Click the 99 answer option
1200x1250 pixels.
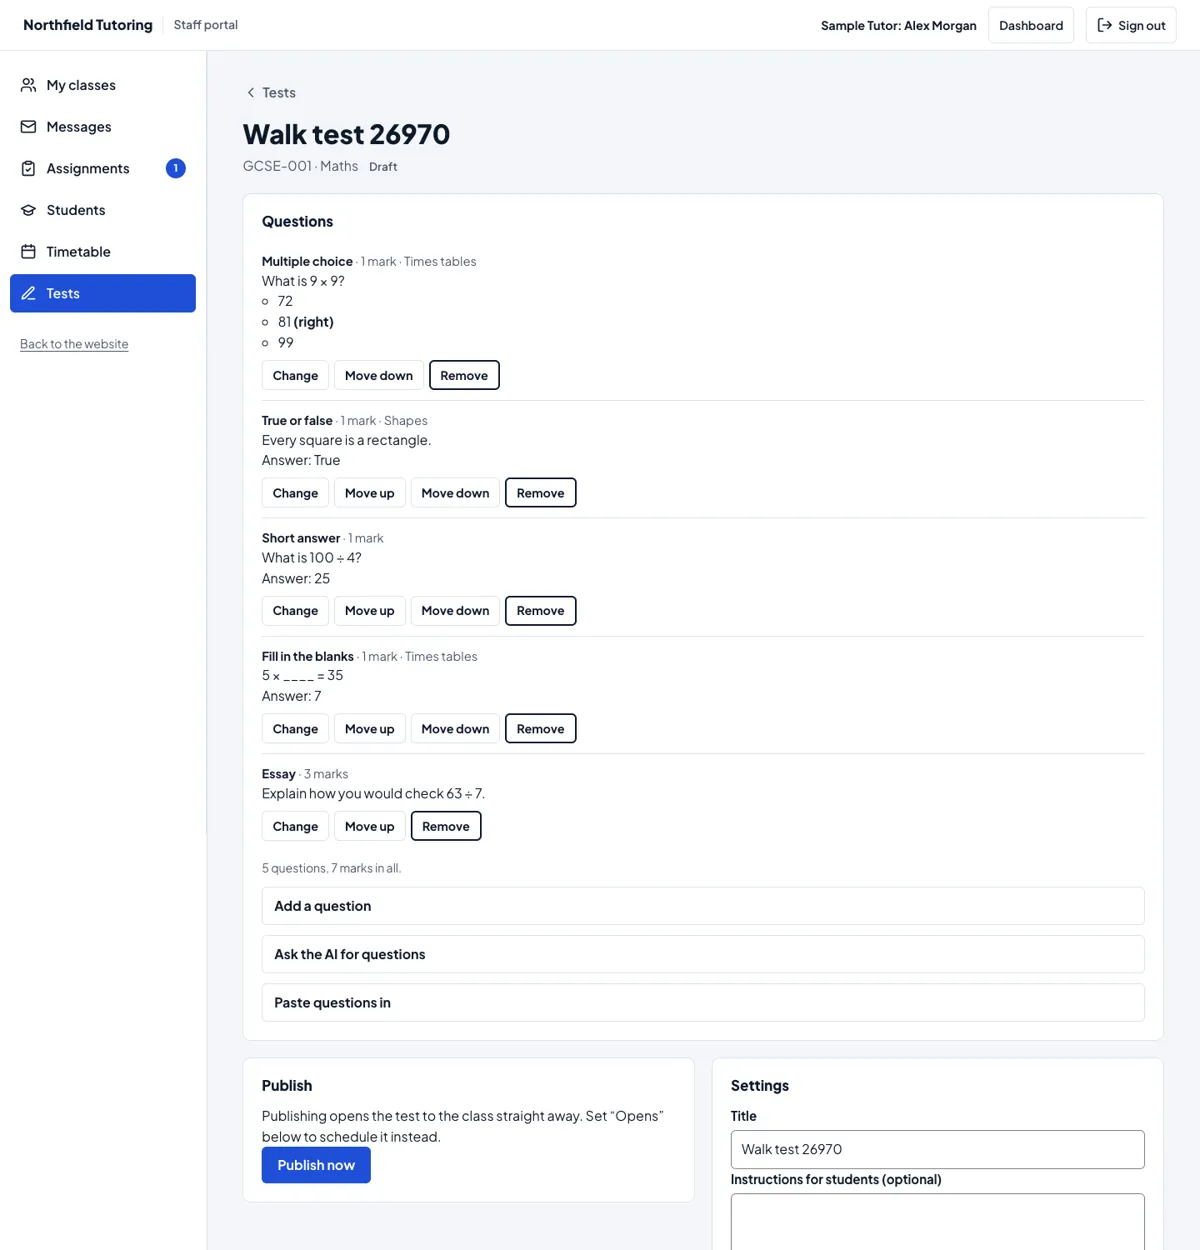click(x=286, y=343)
